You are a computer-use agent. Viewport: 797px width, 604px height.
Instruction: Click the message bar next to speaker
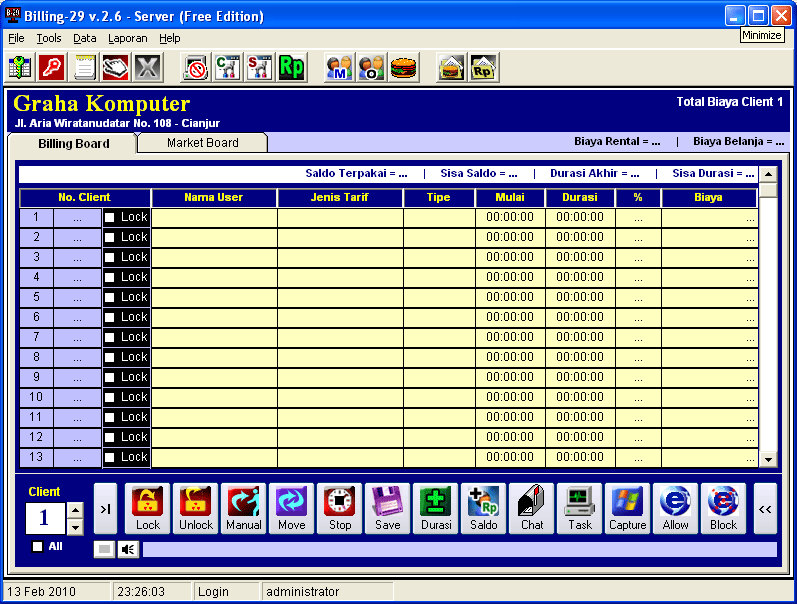[459, 549]
